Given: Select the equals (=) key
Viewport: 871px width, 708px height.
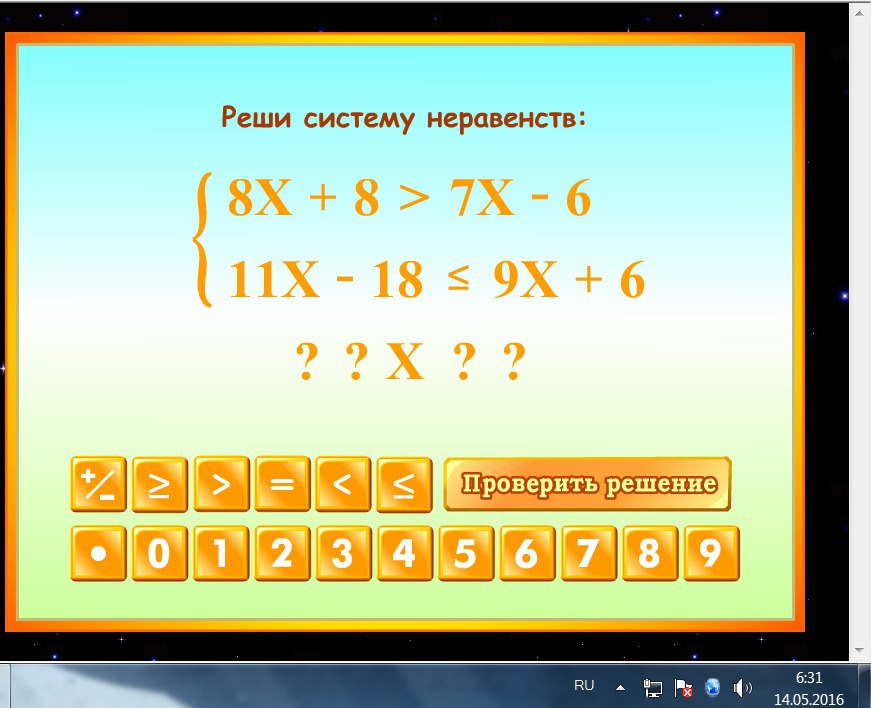Looking at the screenshot, I should point(282,484).
